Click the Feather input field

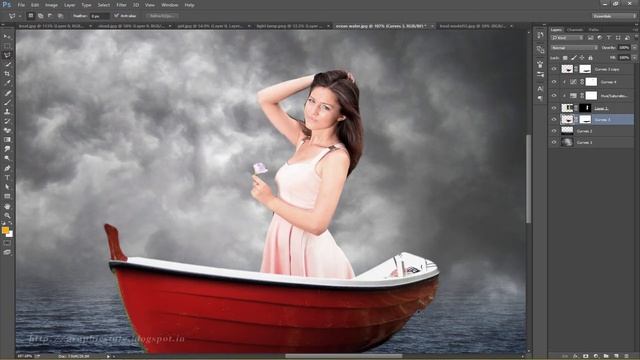100,16
